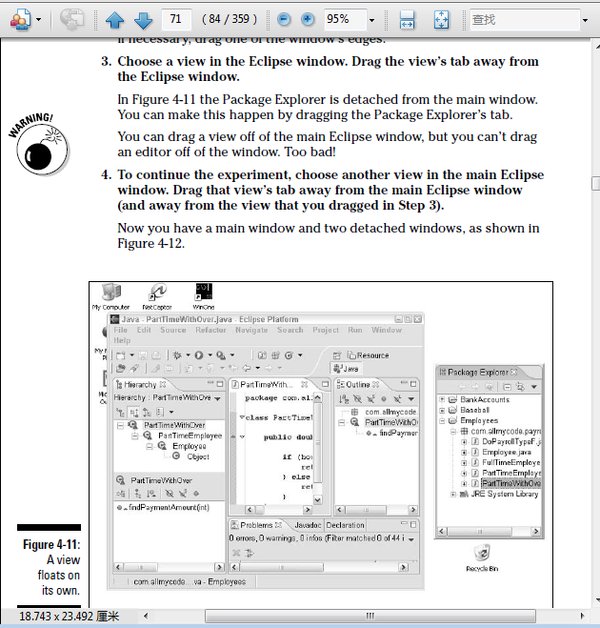Click the vertical scrollbar thumb on right edge
Image resolution: width=600 pixels, height=628 pixels.
point(596,183)
